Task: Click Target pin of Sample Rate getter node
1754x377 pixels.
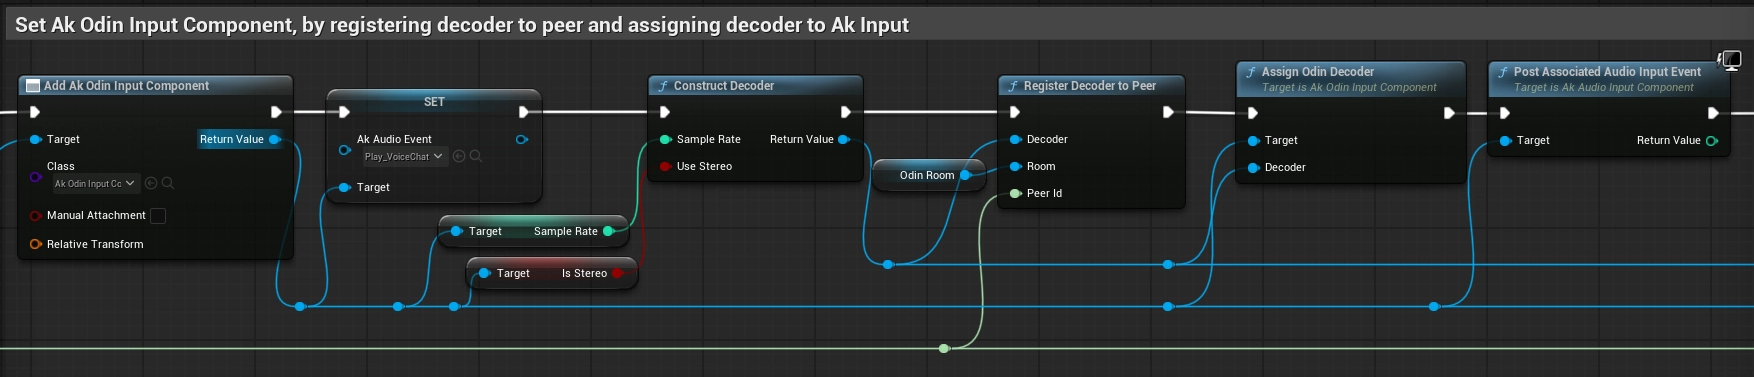Action: 456,231
